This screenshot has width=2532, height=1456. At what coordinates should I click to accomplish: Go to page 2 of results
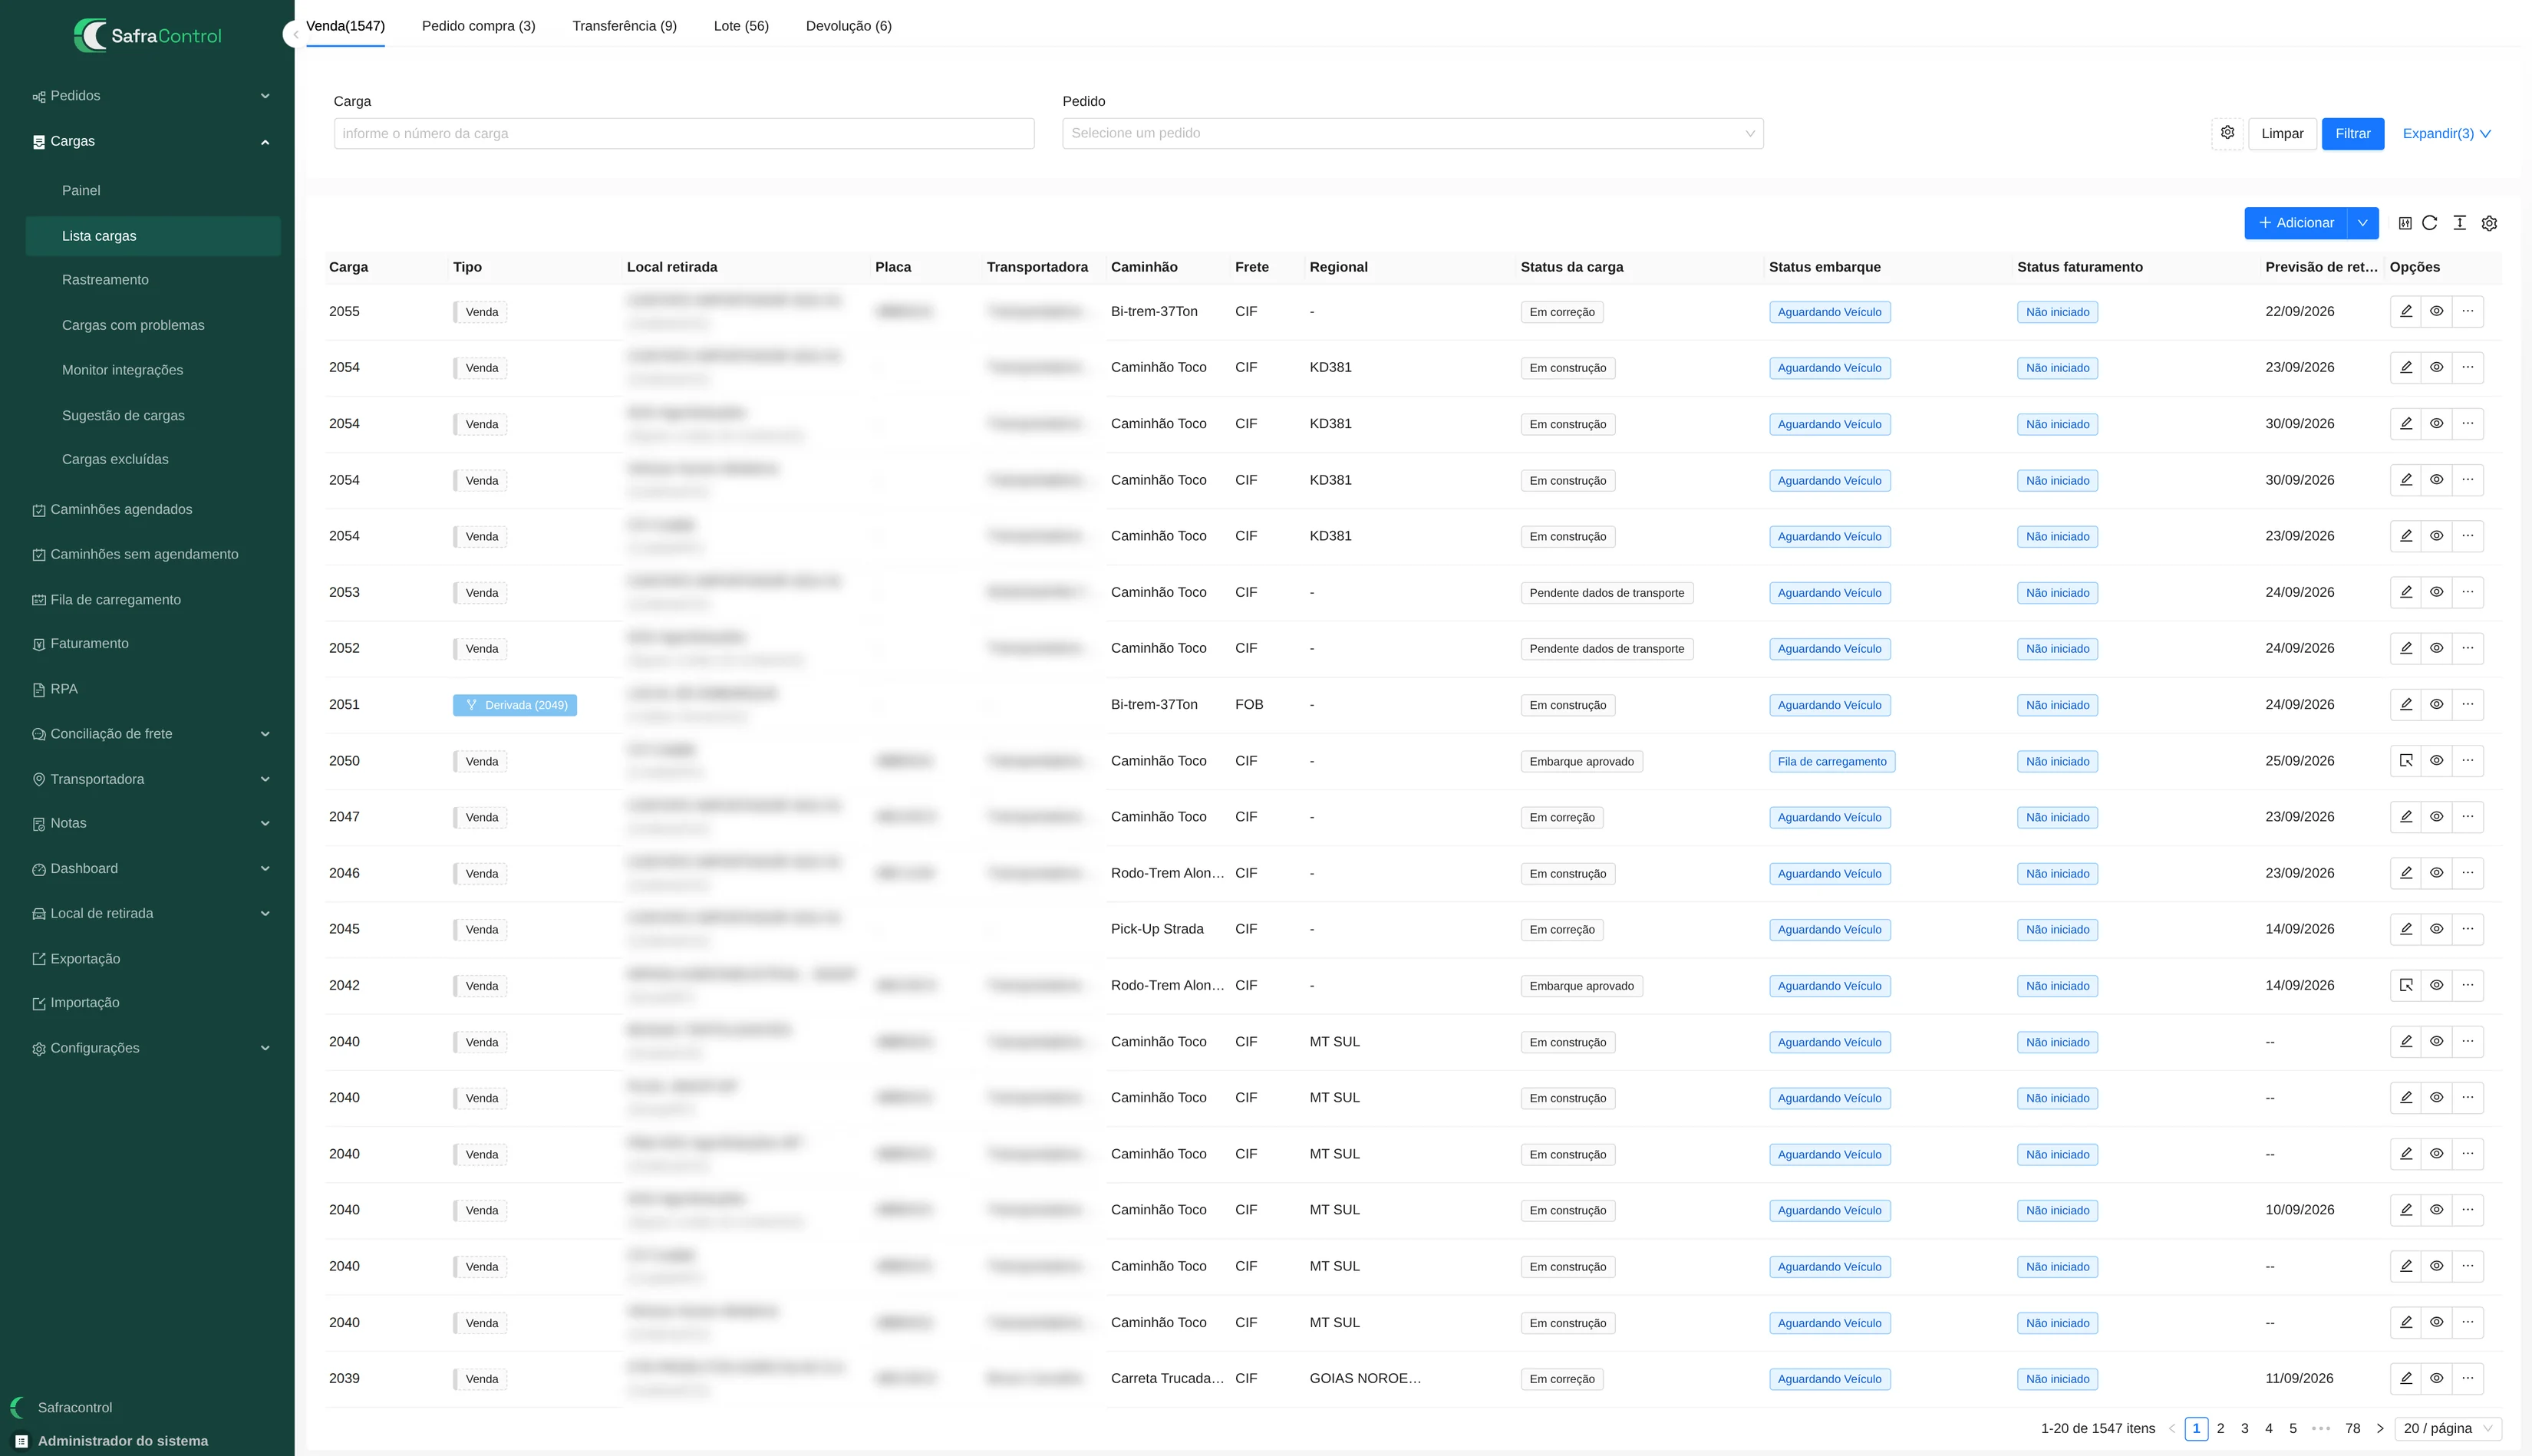[x=2220, y=1428]
